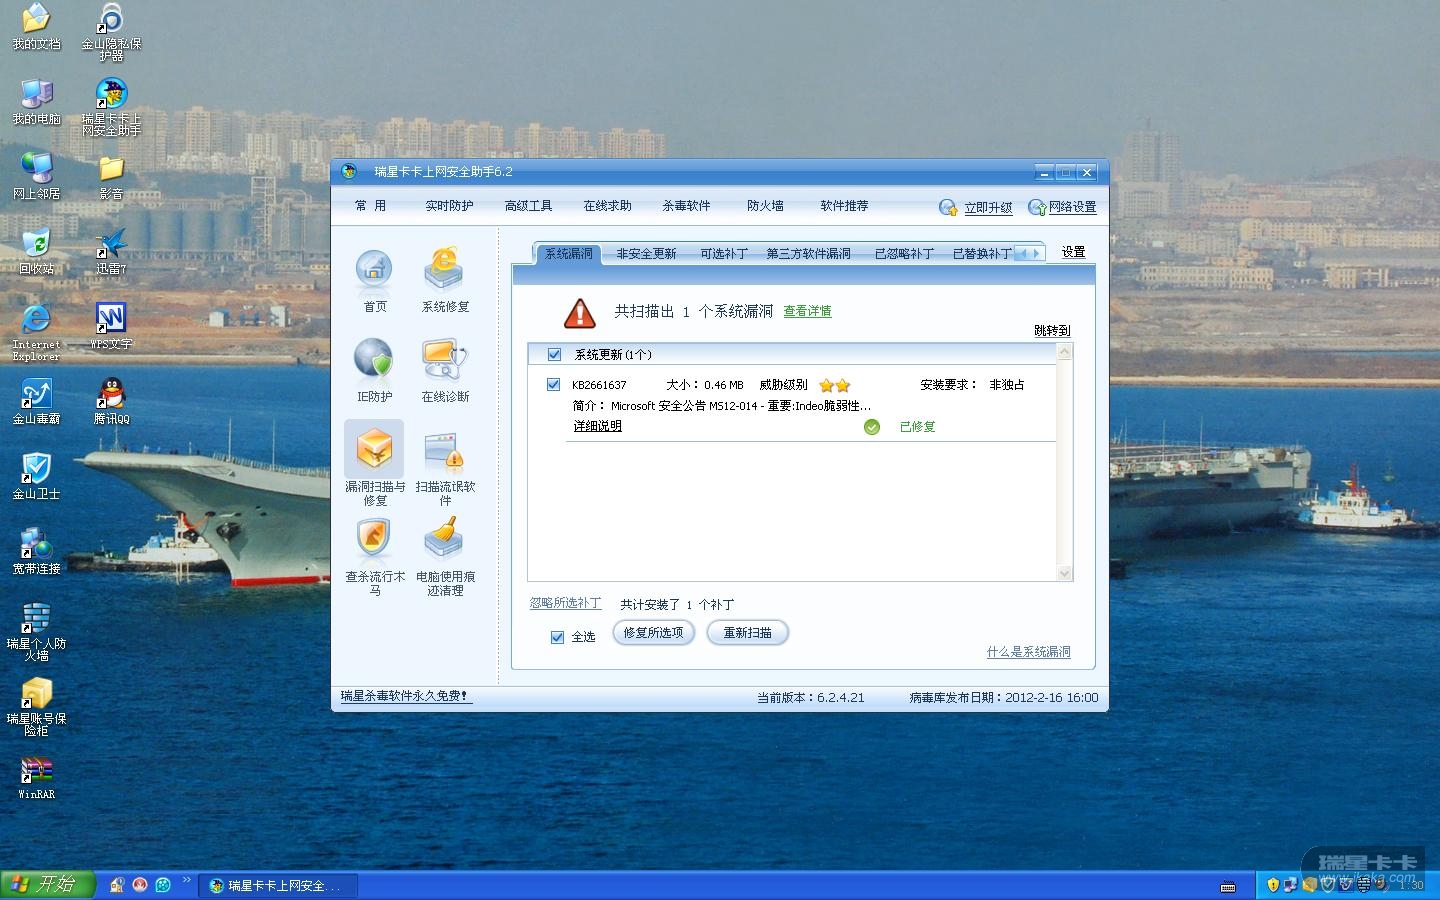1440x900 pixels.
Task: Open the 杀毒软件 menu tab
Action: click(x=686, y=206)
